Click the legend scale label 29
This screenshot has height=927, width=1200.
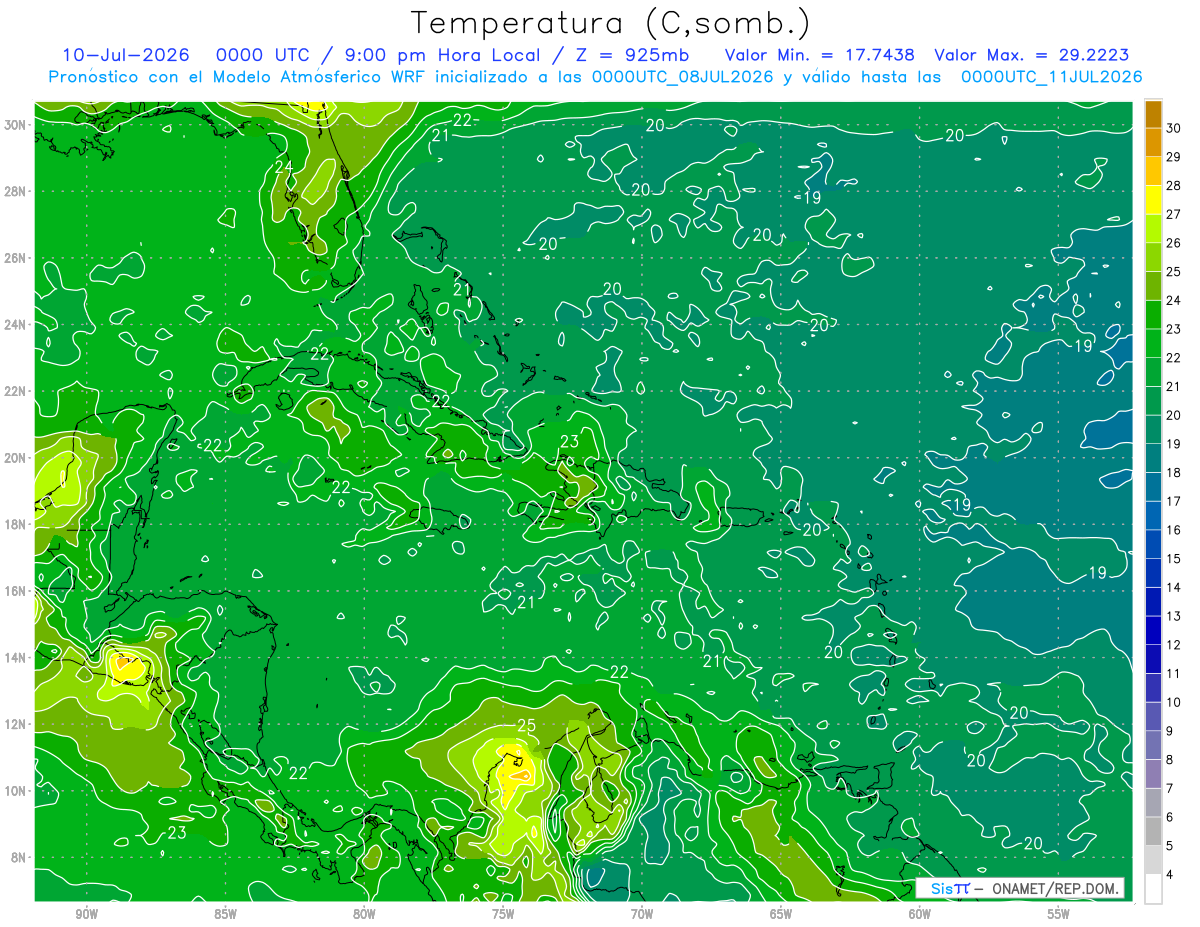[x=1174, y=157]
